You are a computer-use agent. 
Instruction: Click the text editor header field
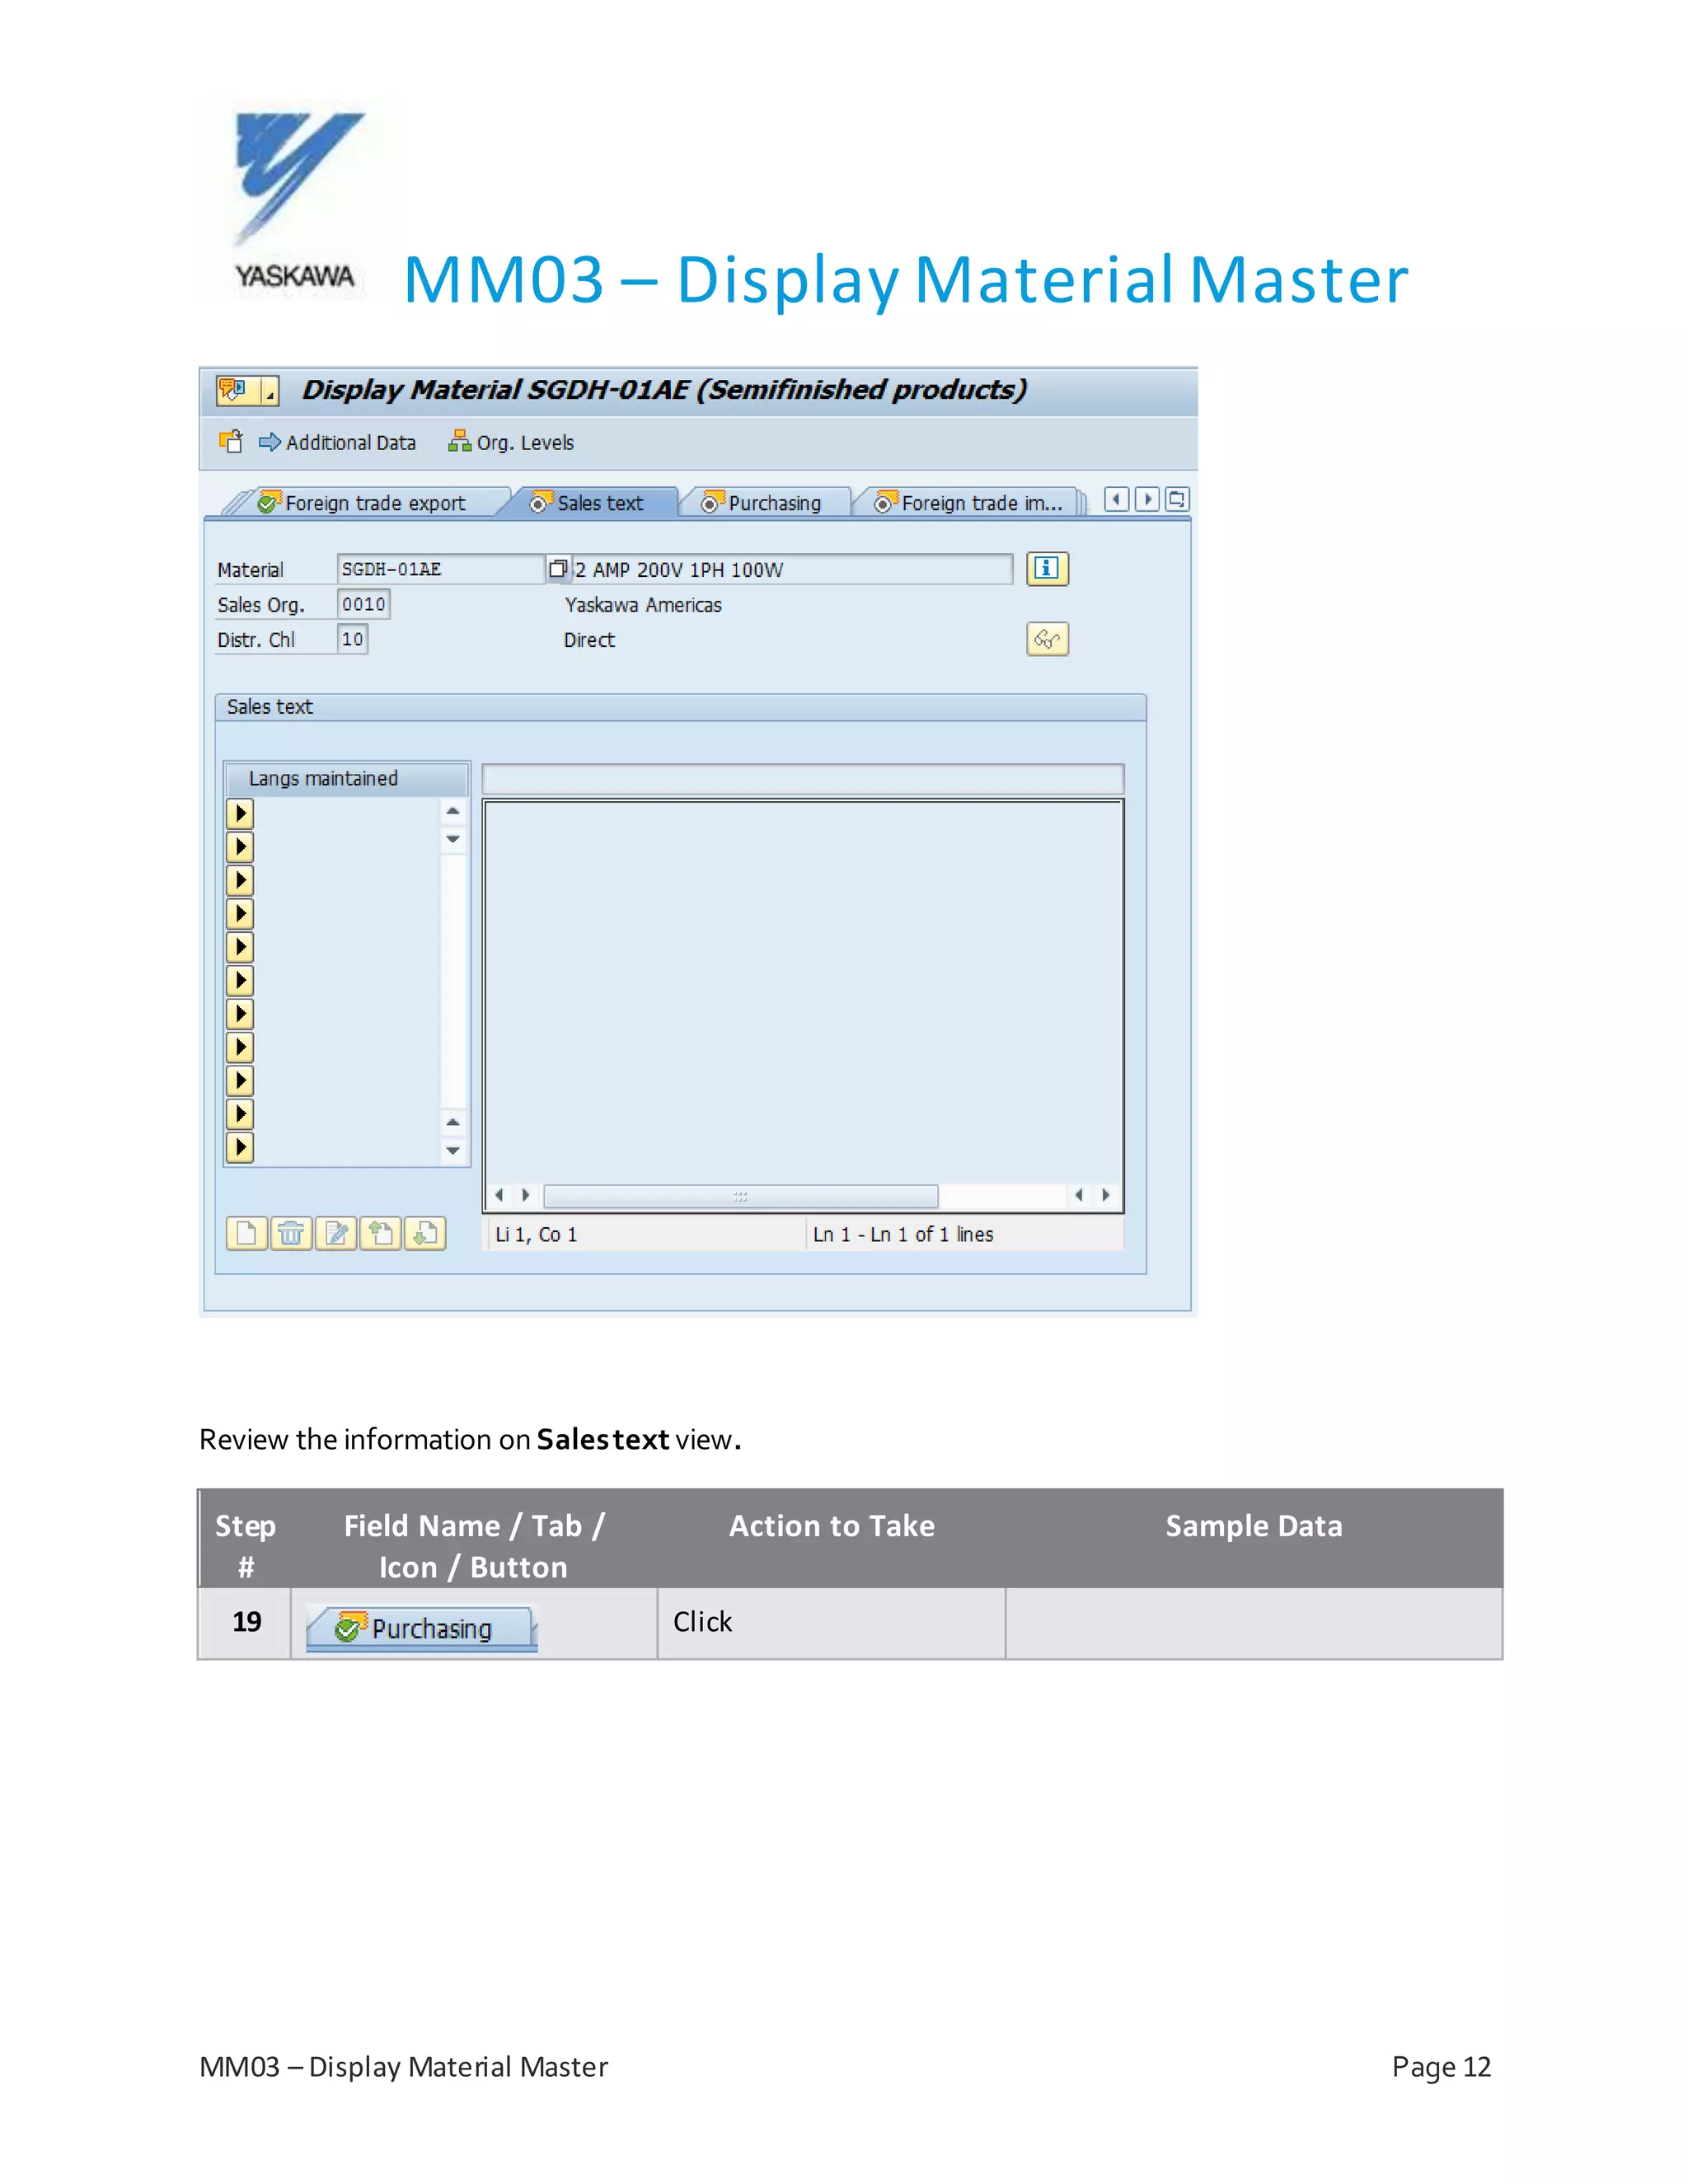coord(803,779)
